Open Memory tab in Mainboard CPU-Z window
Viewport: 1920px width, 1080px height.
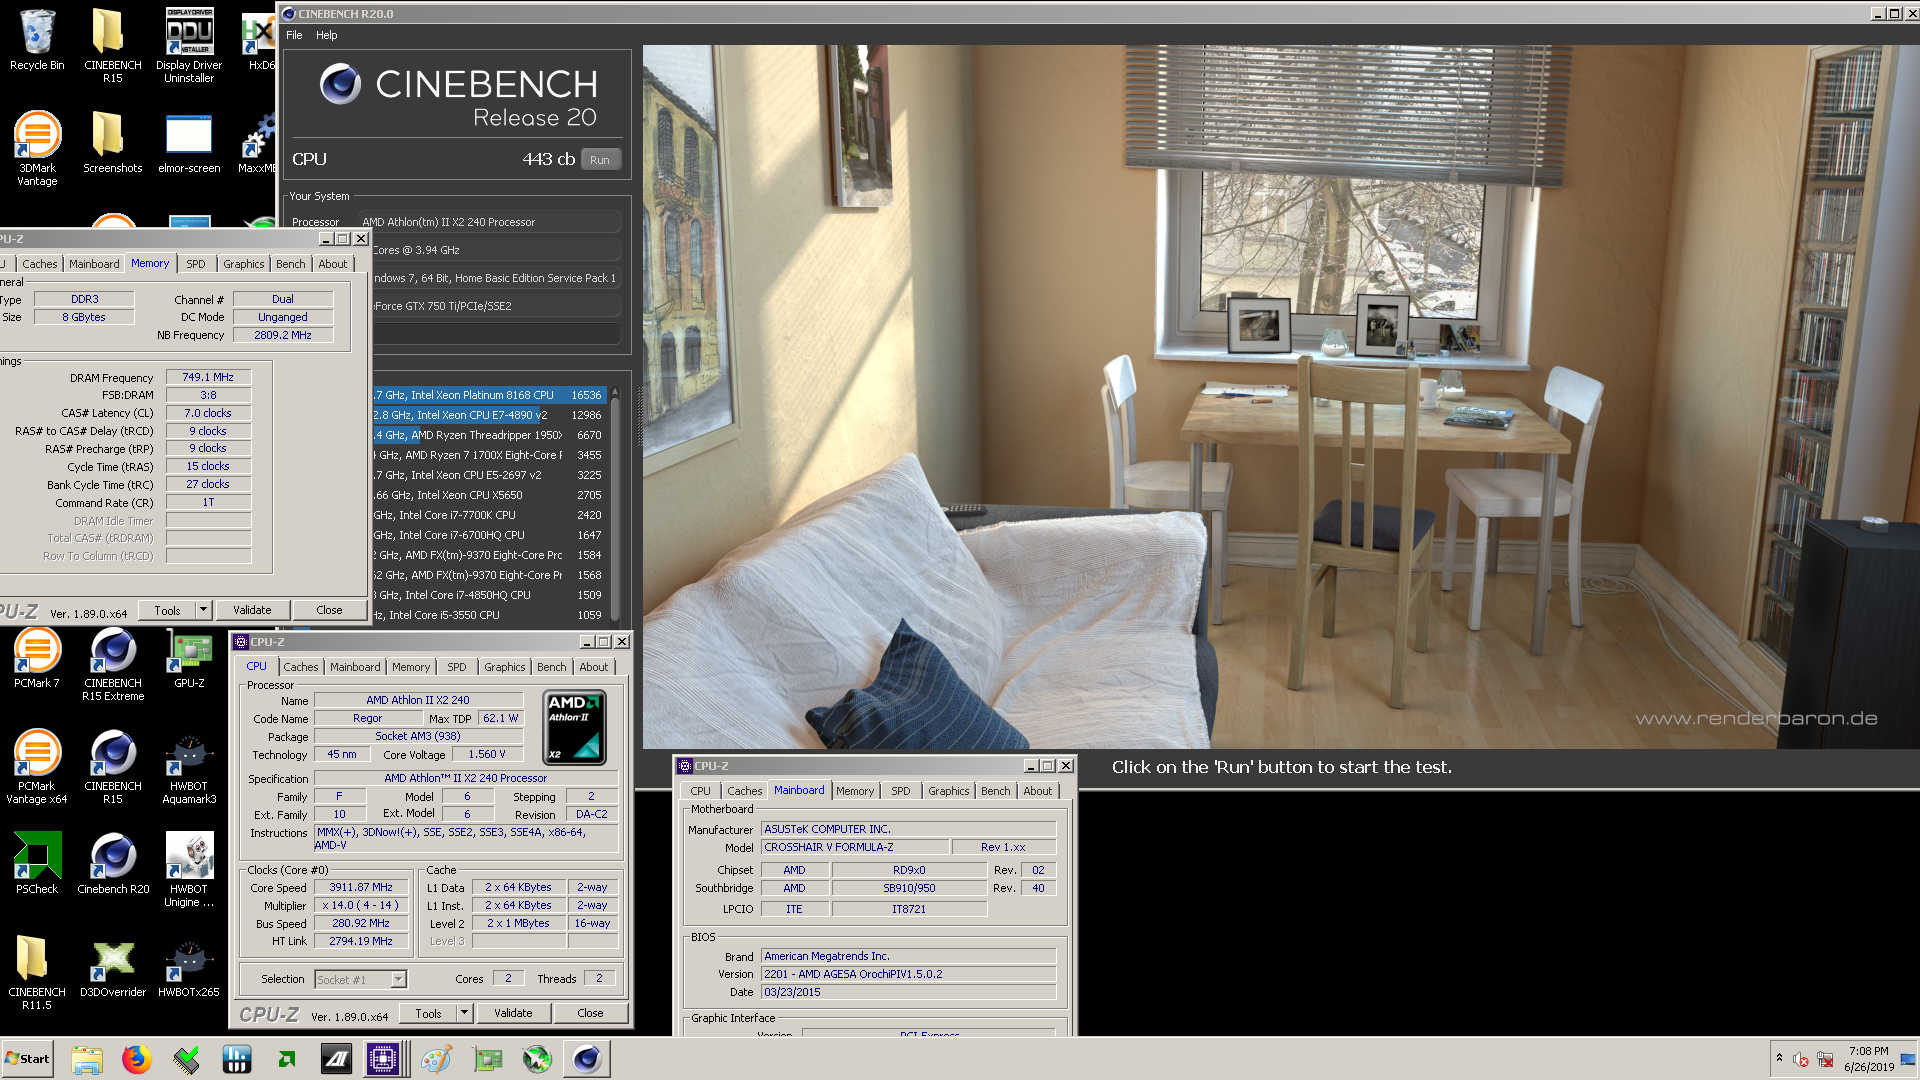tap(855, 791)
